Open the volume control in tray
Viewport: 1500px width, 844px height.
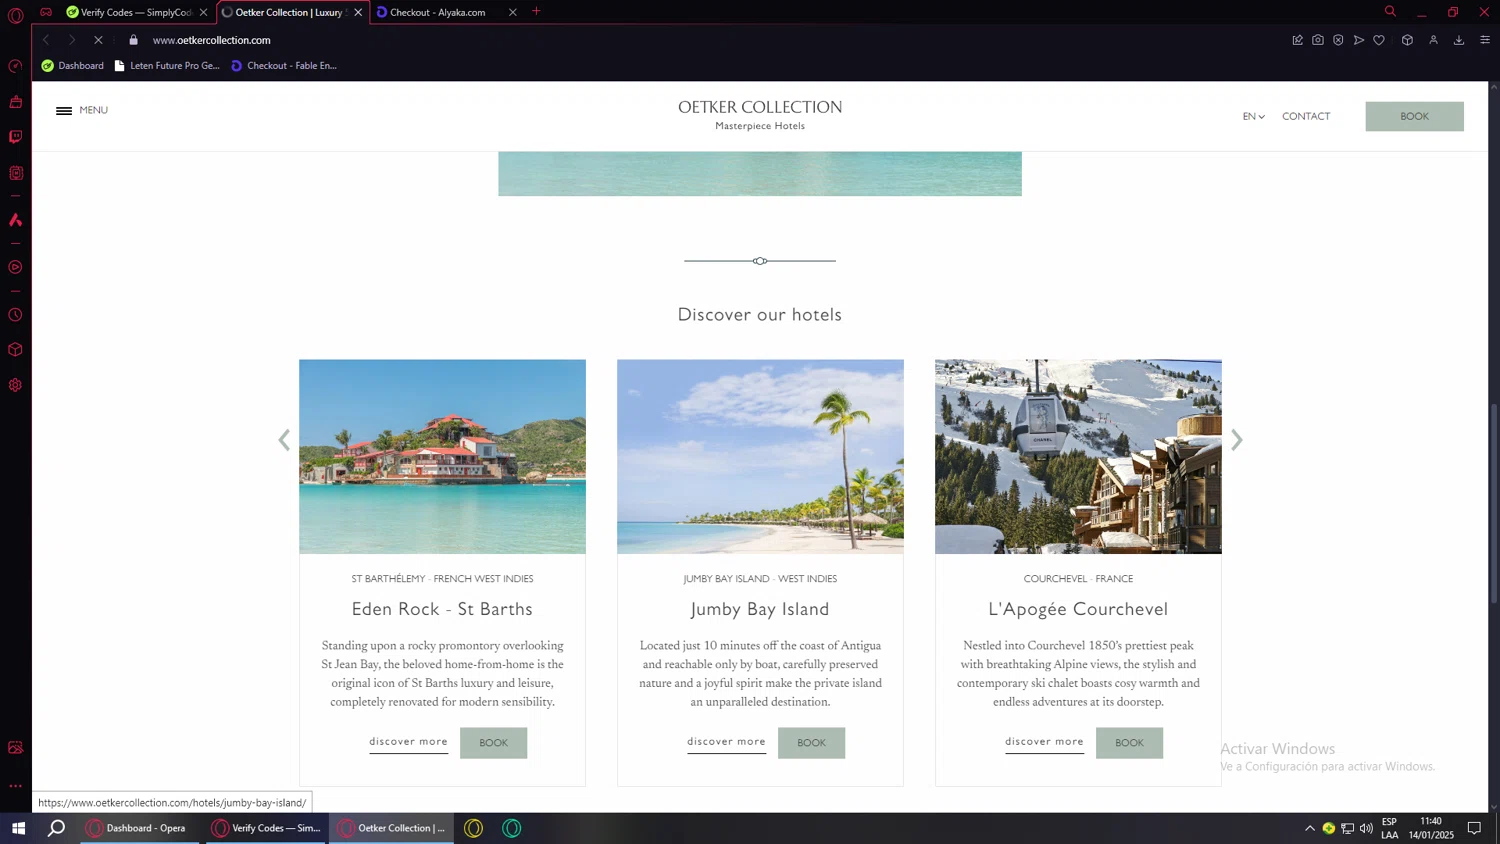(x=1366, y=828)
